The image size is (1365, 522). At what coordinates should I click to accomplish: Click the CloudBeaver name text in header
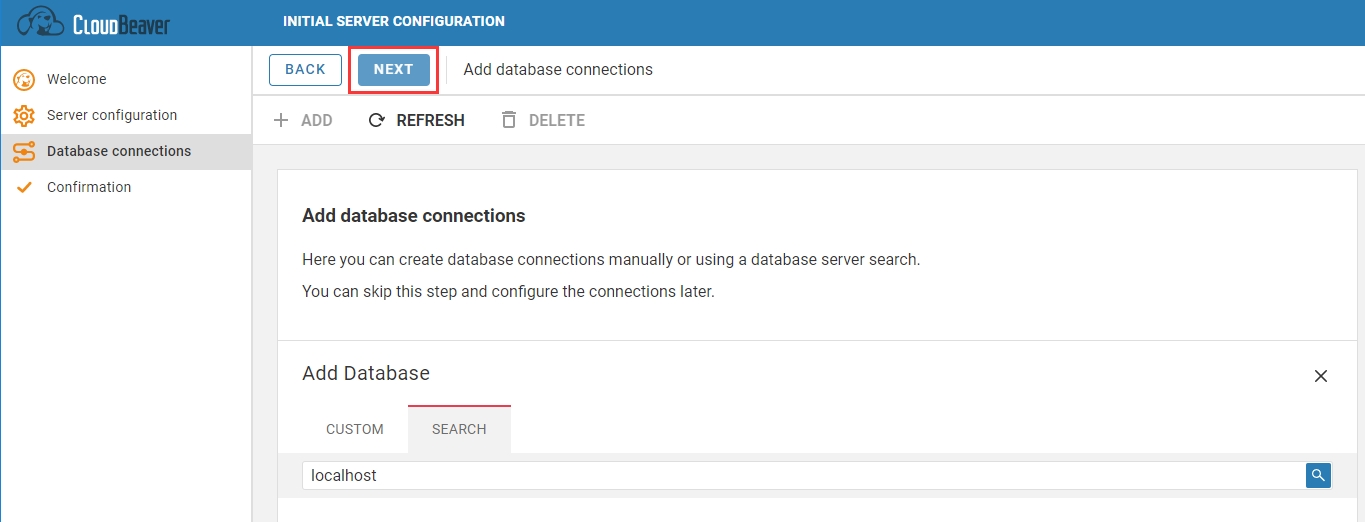point(121,23)
